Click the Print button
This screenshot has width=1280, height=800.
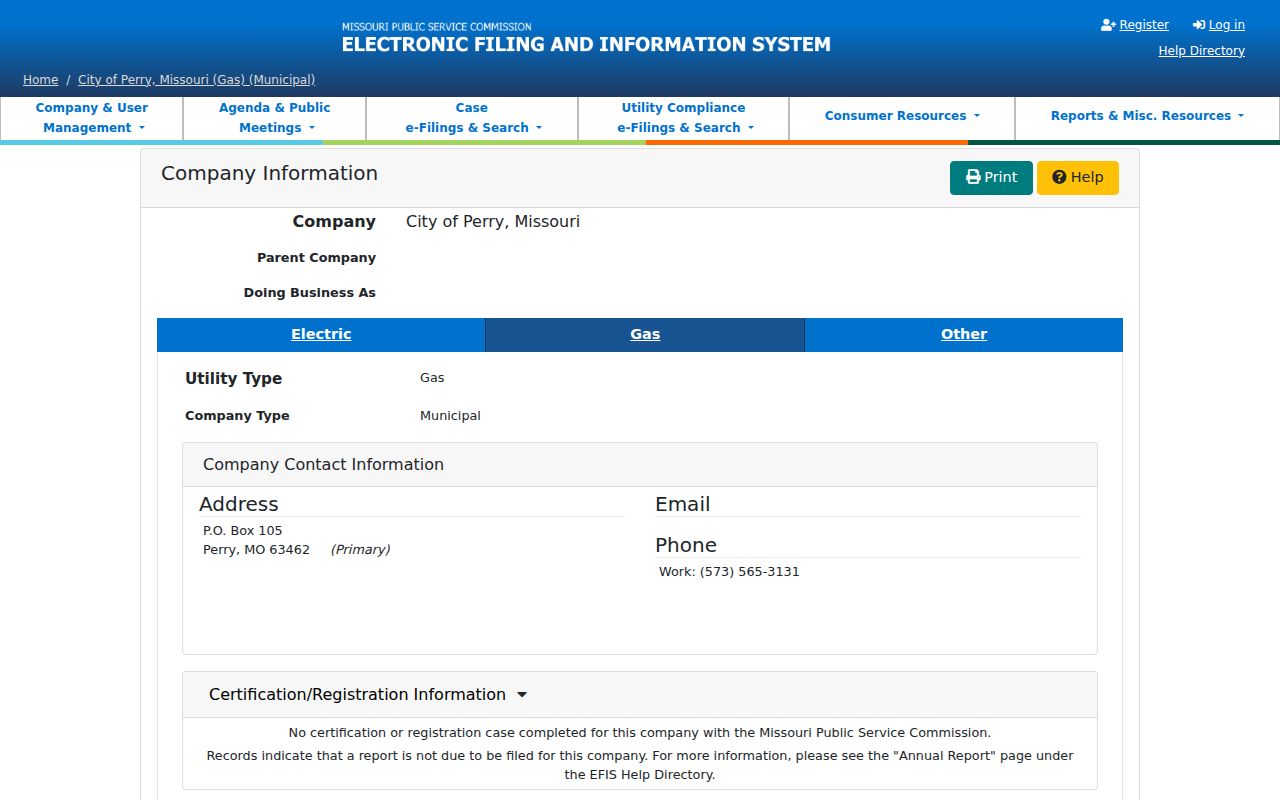click(x=991, y=178)
